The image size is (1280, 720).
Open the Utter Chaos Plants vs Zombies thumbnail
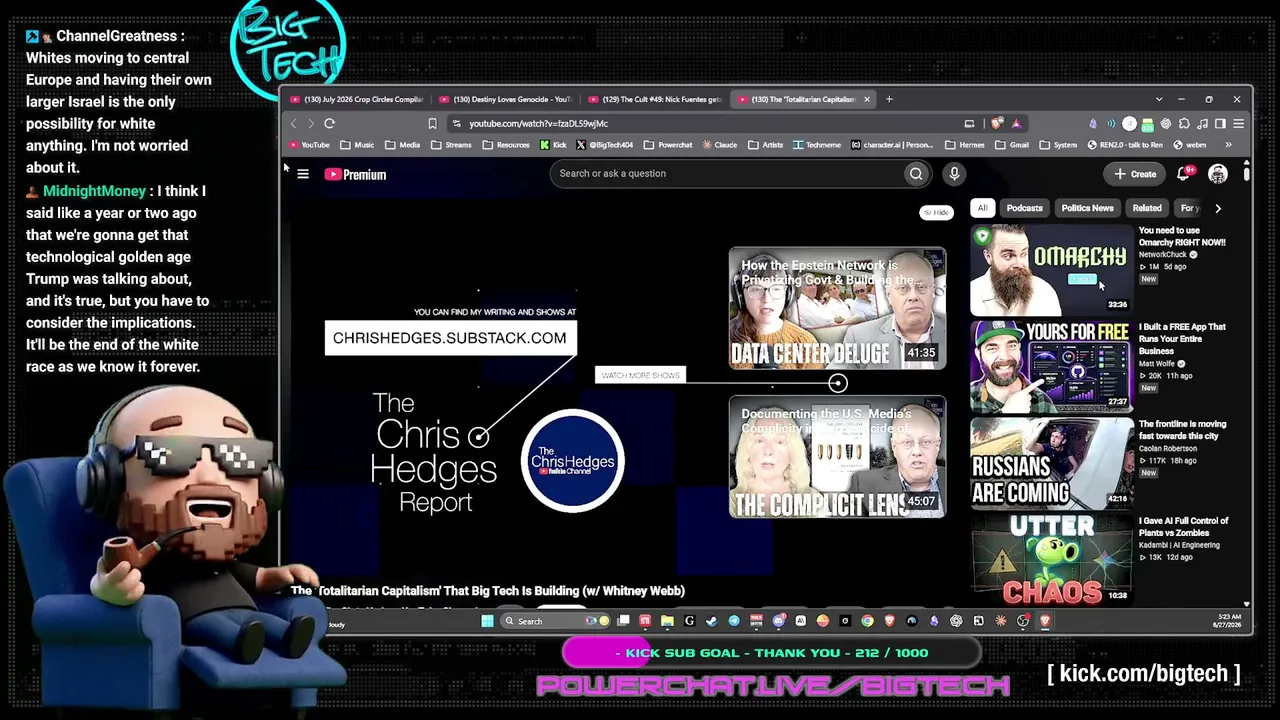tap(1050, 560)
